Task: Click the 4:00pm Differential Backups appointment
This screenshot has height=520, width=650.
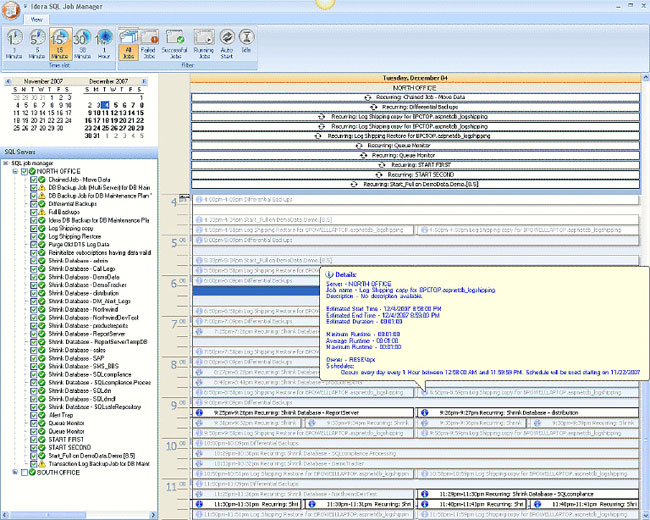Action: (415, 199)
